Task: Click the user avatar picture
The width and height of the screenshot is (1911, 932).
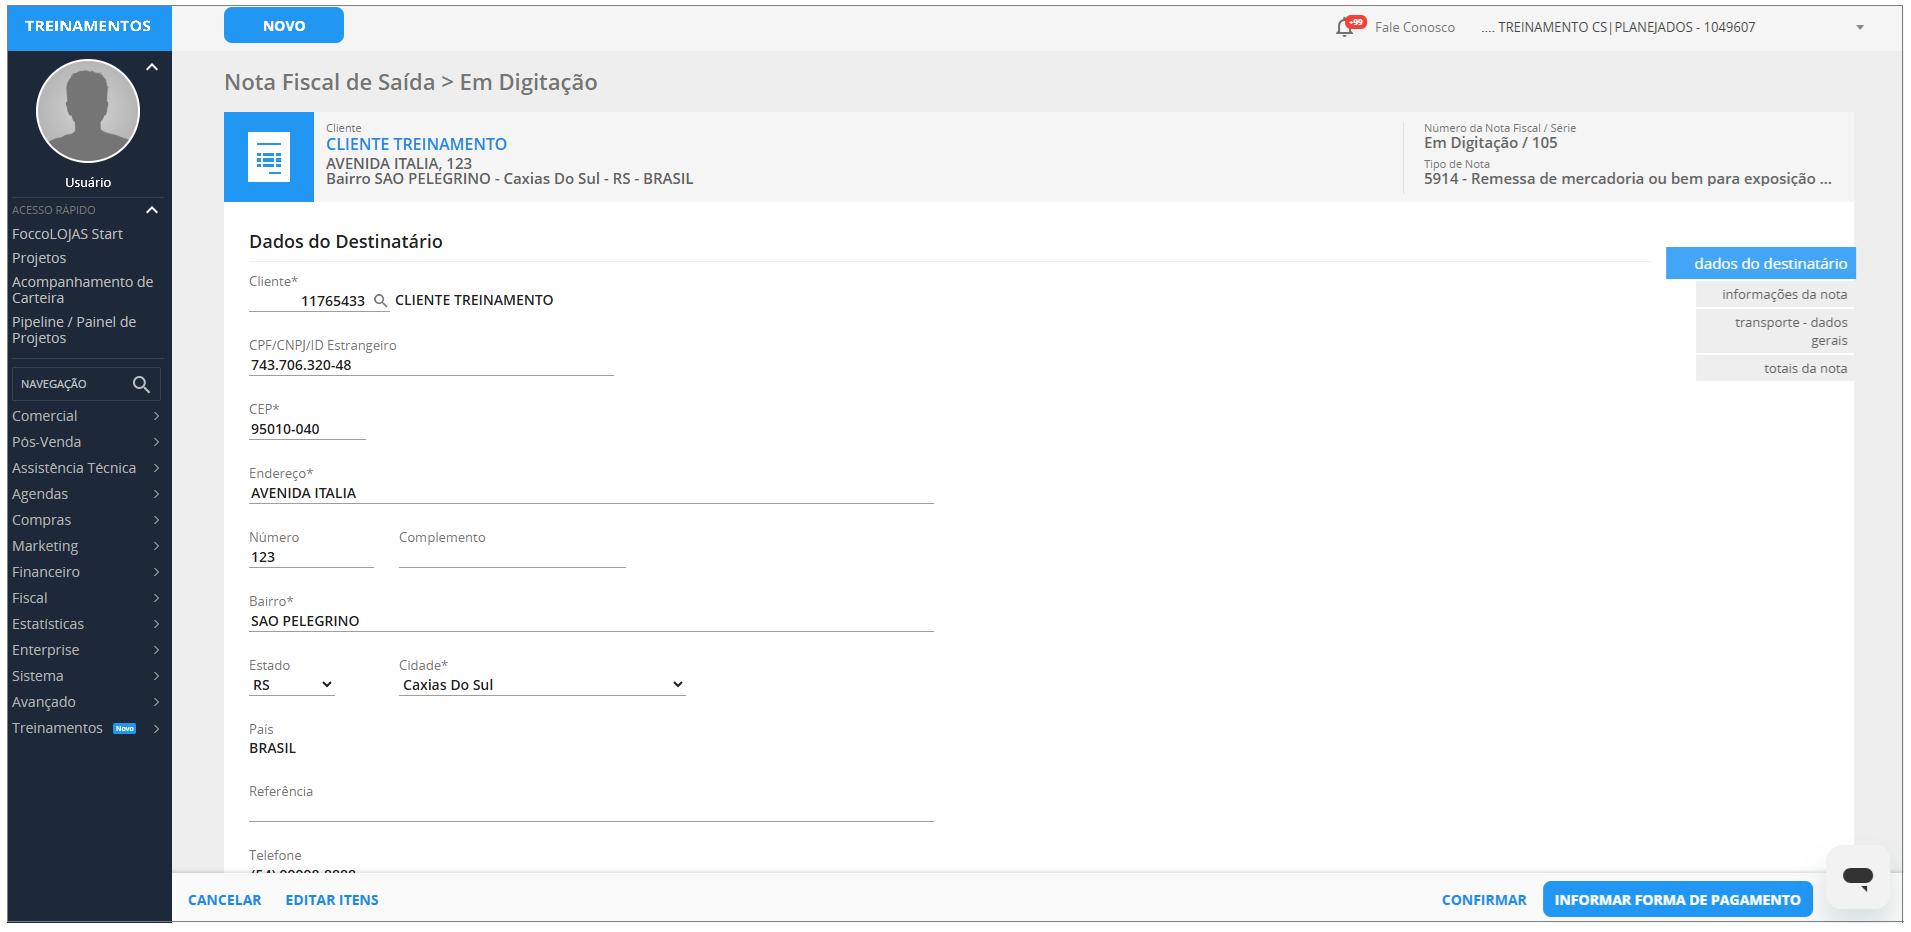Action: pyautogui.click(x=88, y=111)
